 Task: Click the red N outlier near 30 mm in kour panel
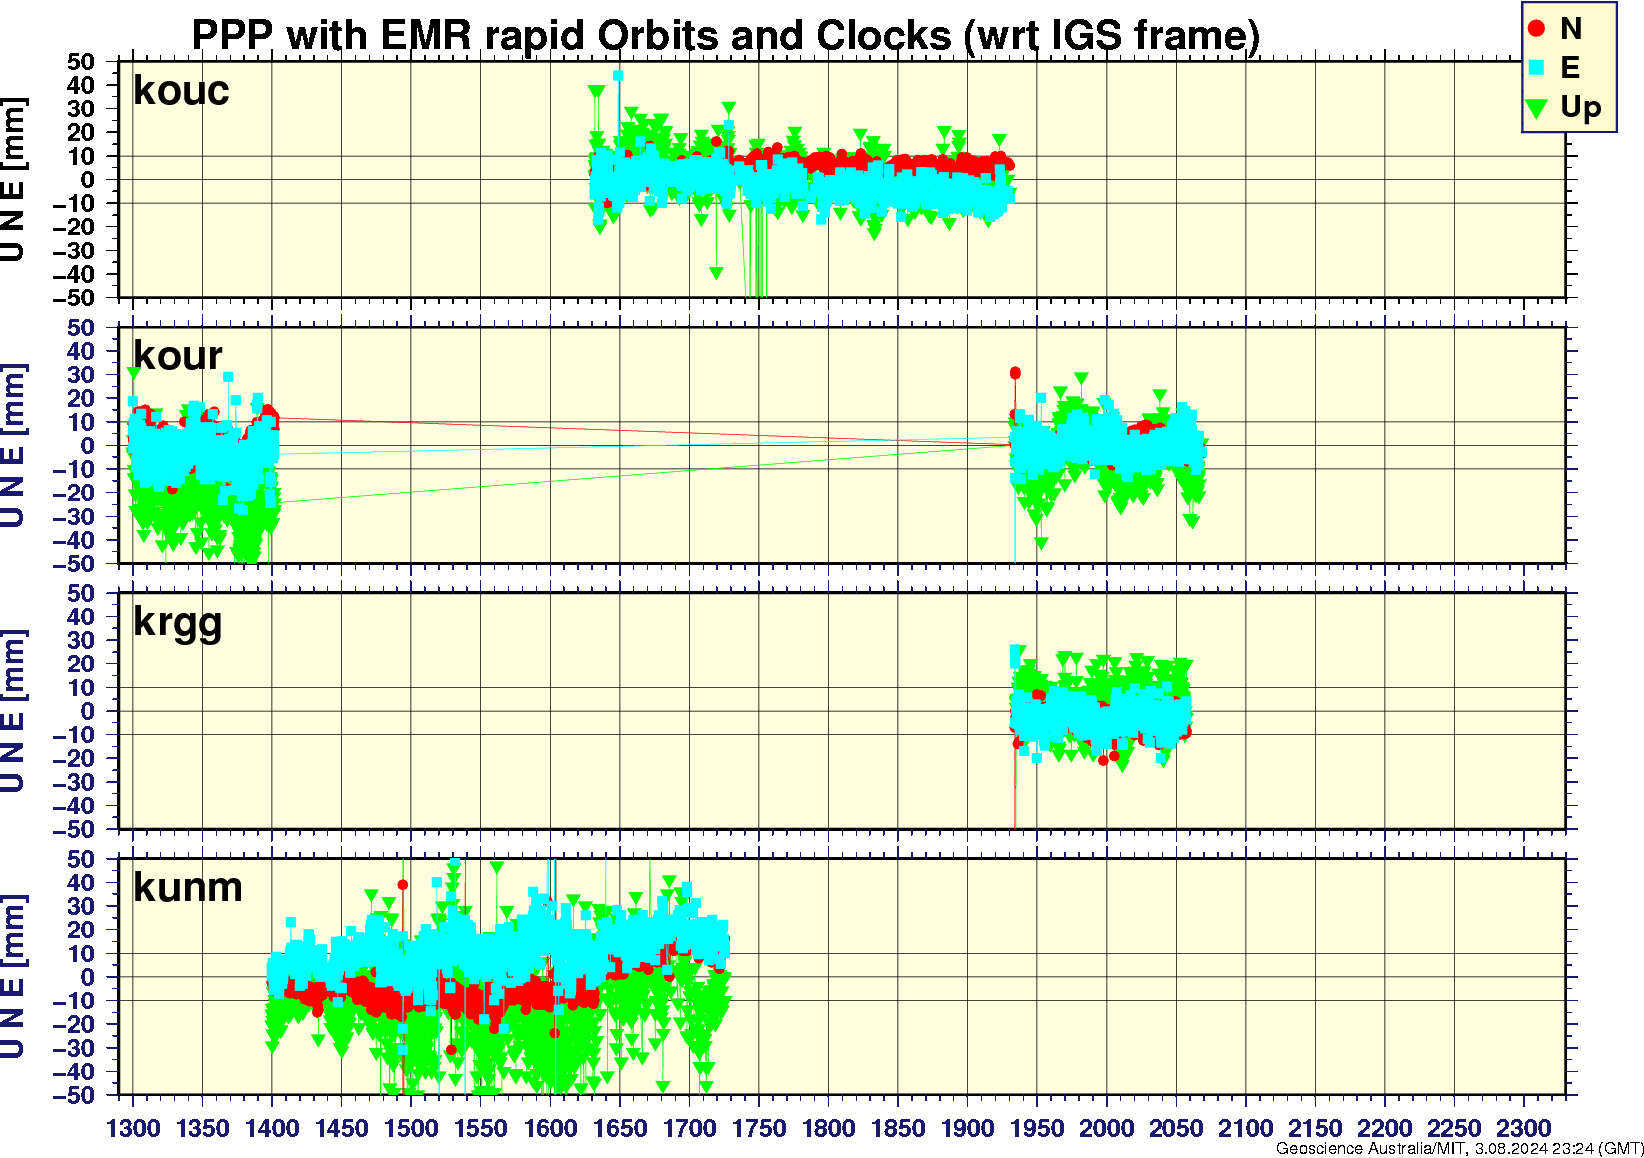(x=1015, y=373)
